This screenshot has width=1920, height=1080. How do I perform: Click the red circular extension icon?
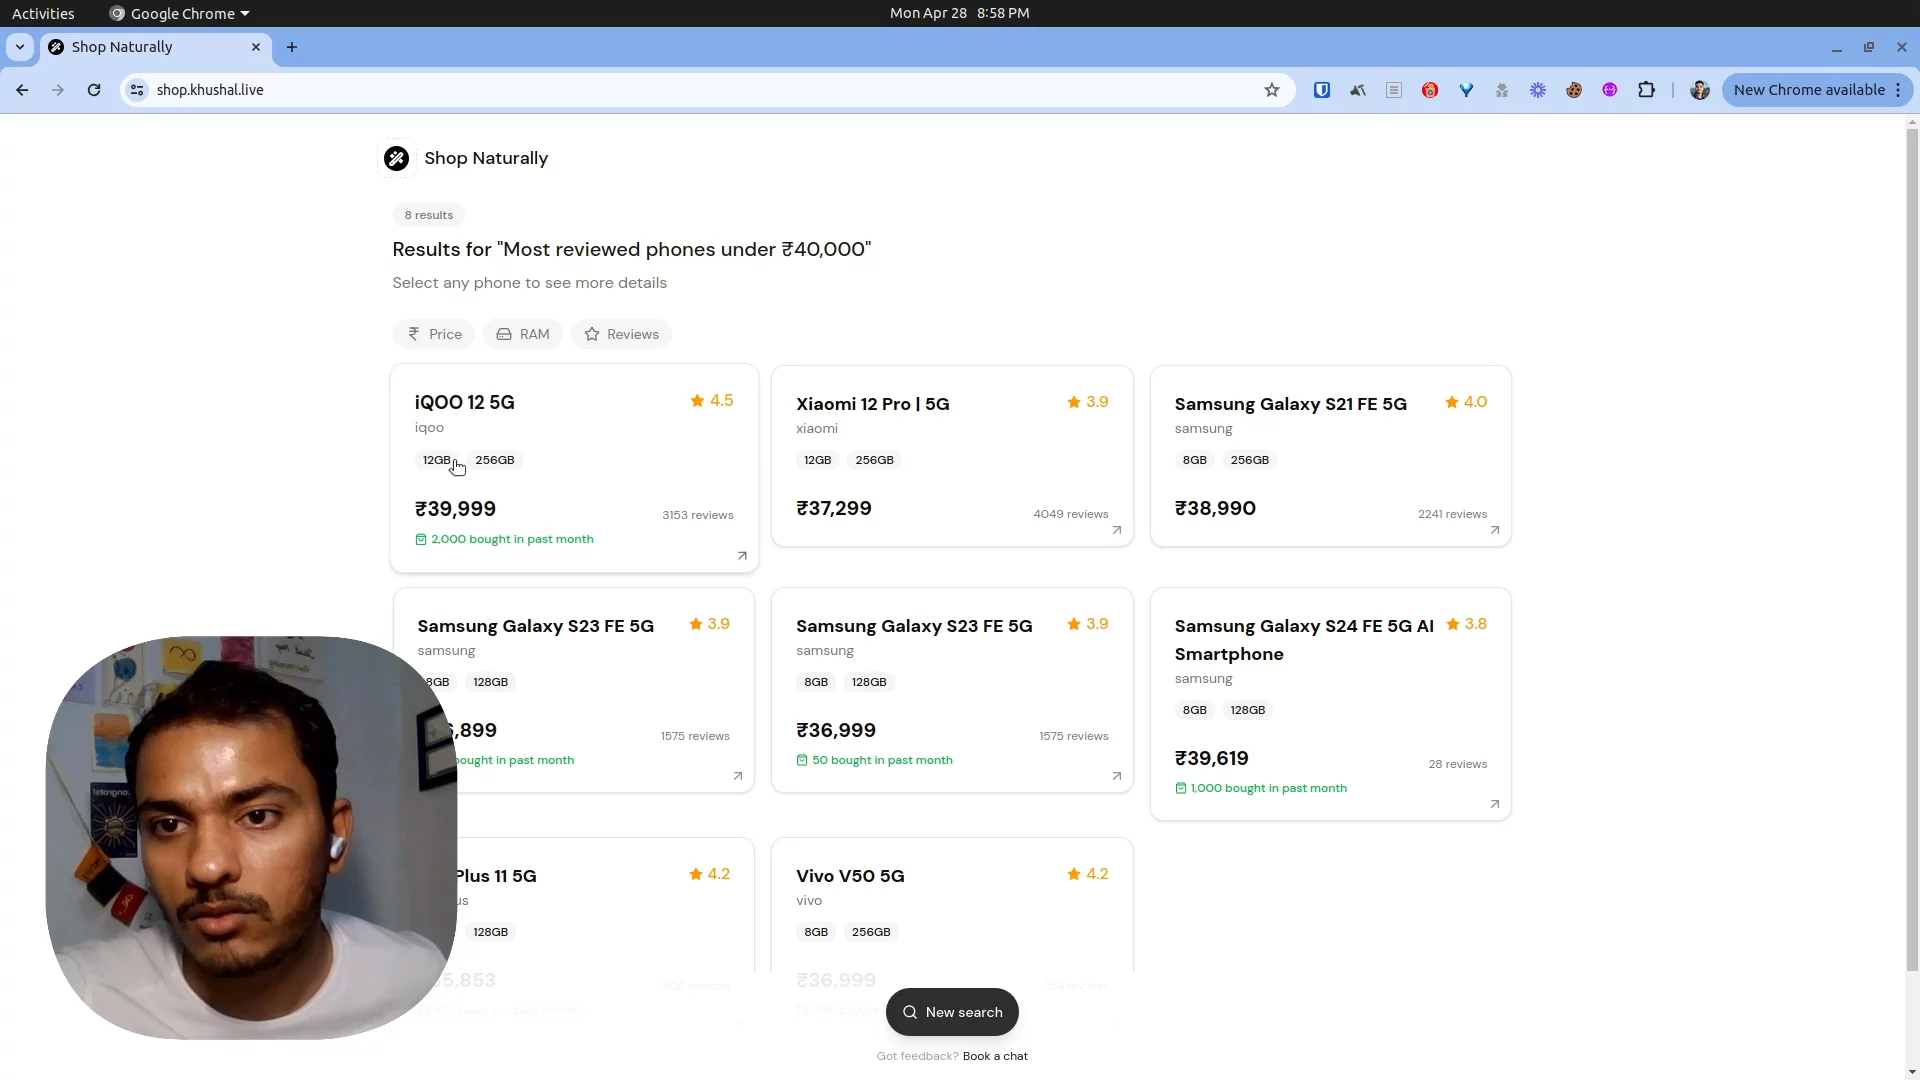(1430, 90)
